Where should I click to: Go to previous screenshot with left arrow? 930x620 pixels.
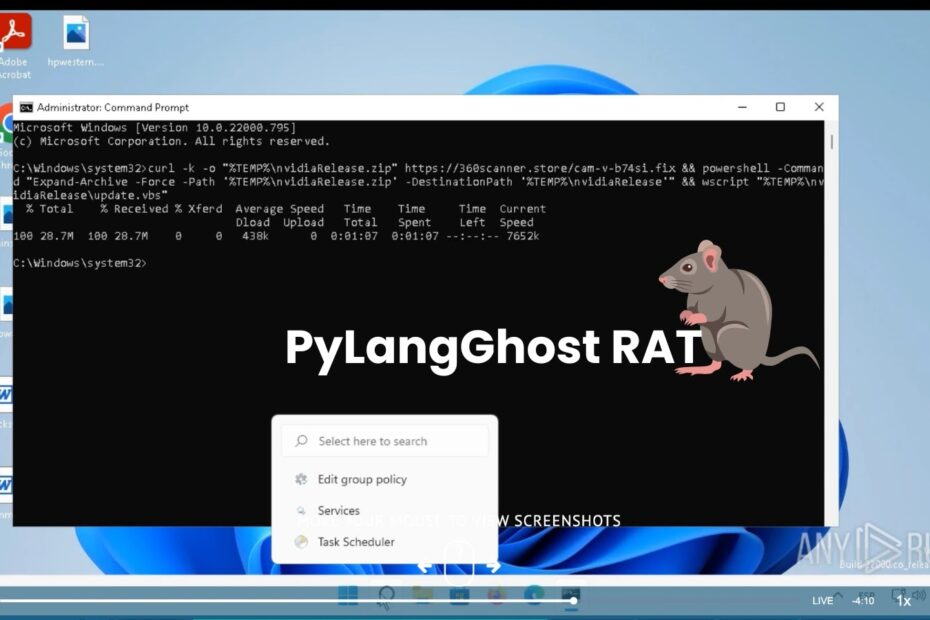click(425, 567)
